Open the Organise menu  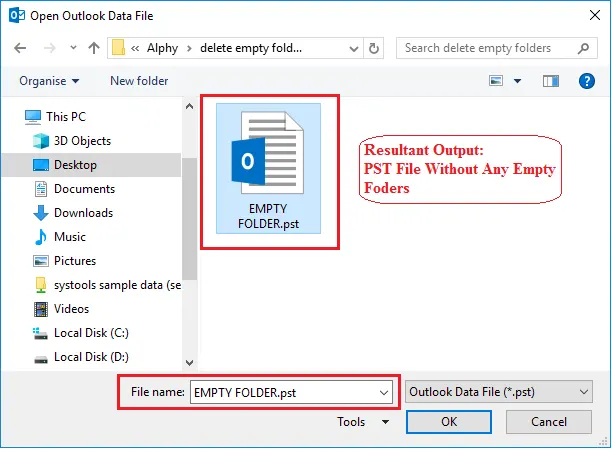49,81
